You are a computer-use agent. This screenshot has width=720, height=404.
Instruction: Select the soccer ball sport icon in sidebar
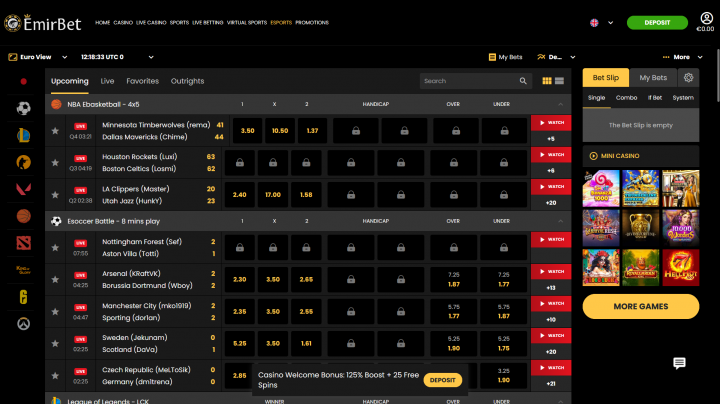[23, 108]
